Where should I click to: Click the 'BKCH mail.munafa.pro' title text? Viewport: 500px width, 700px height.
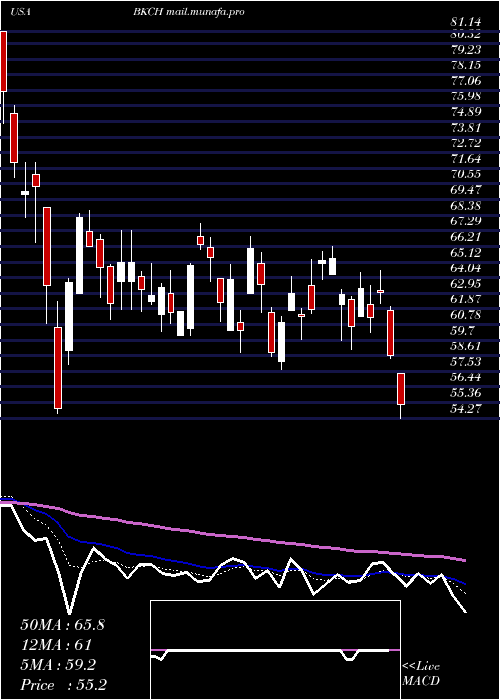click(188, 12)
